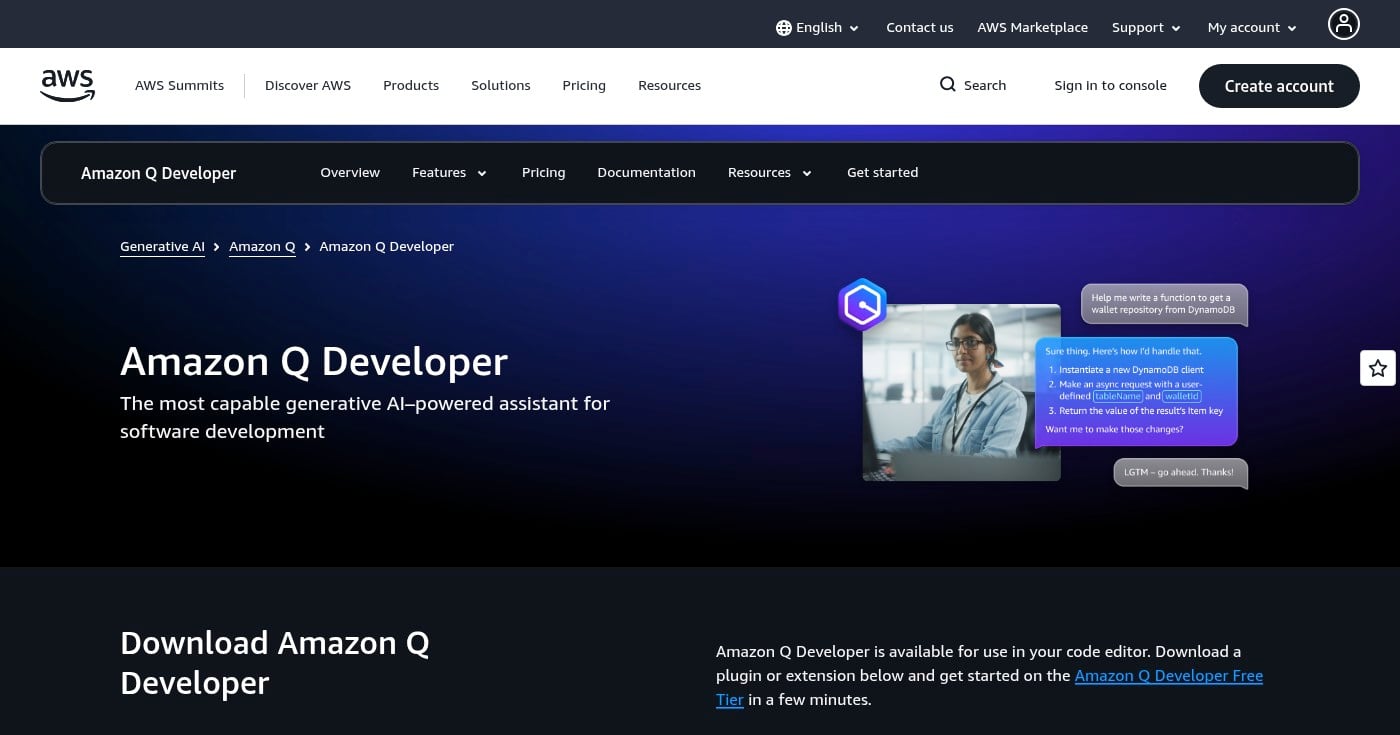1400x735 pixels.
Task: Go to the Overview tab
Action: point(350,173)
